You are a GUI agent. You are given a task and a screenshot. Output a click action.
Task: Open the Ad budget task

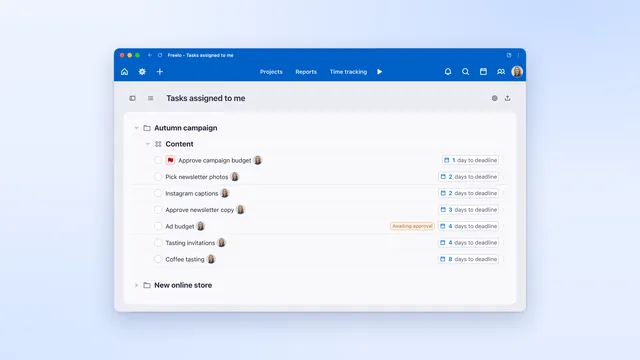tap(180, 227)
